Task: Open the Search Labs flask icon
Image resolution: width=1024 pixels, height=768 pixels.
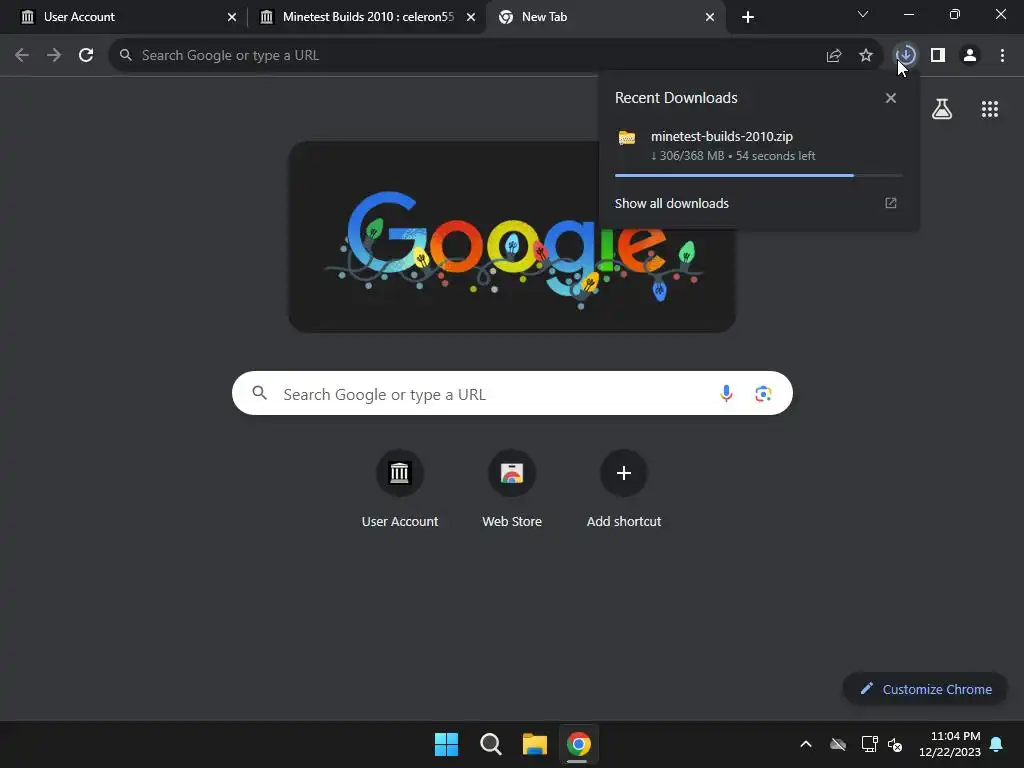Action: coord(942,109)
